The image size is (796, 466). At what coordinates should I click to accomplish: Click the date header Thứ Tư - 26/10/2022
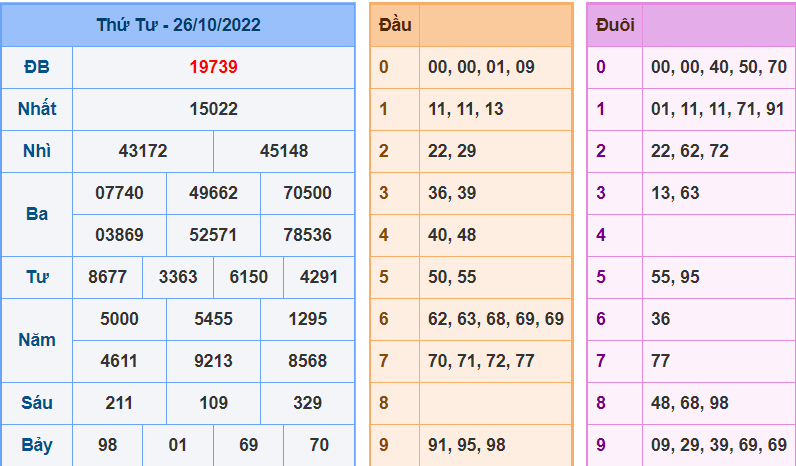pos(178,25)
